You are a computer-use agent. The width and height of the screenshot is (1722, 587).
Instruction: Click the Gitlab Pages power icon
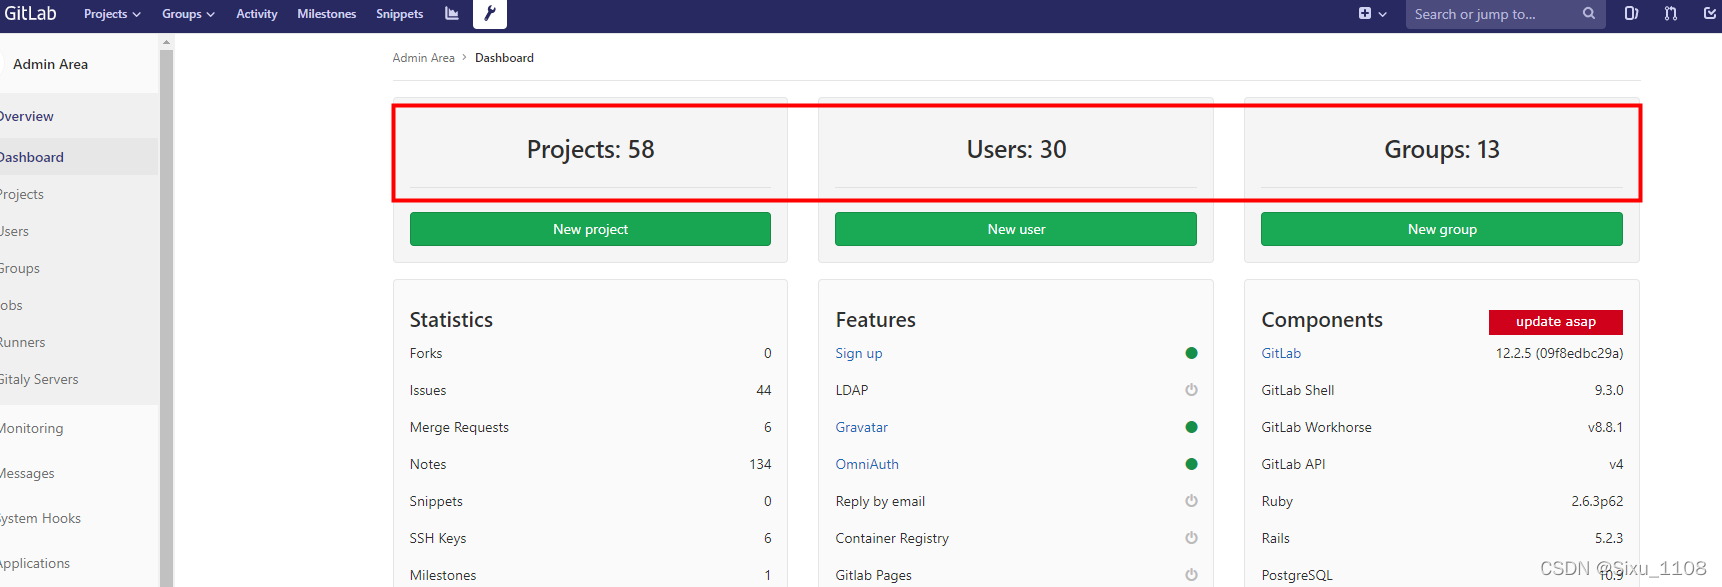pyautogui.click(x=1191, y=575)
